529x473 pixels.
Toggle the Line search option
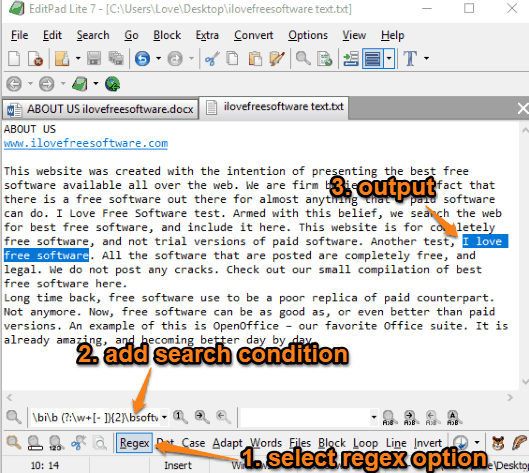tap(396, 443)
